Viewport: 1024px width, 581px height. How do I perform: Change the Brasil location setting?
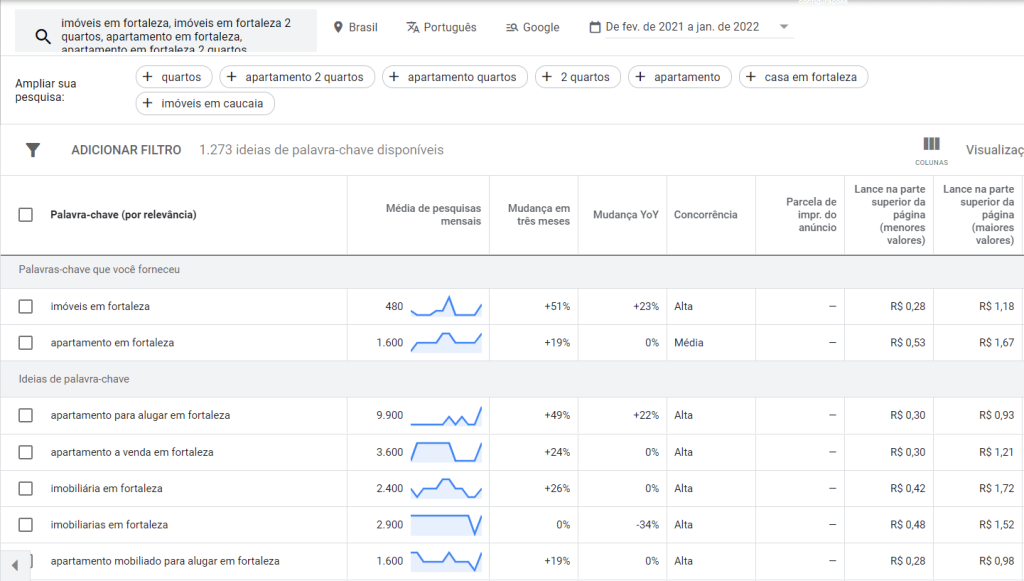[356, 27]
